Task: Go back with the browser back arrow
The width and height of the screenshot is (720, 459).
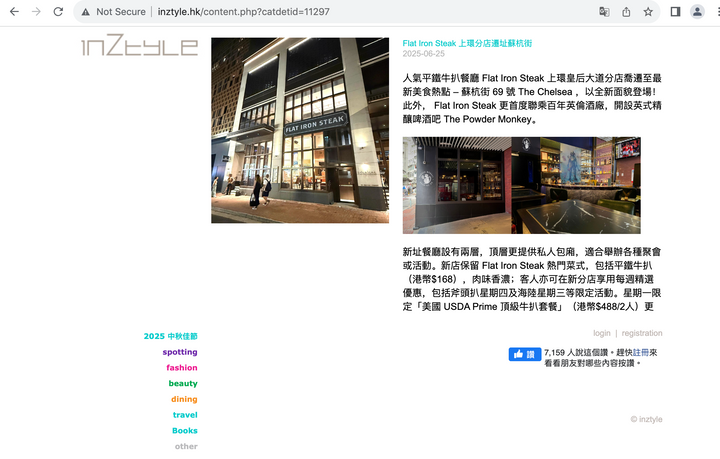Action: click(14, 11)
